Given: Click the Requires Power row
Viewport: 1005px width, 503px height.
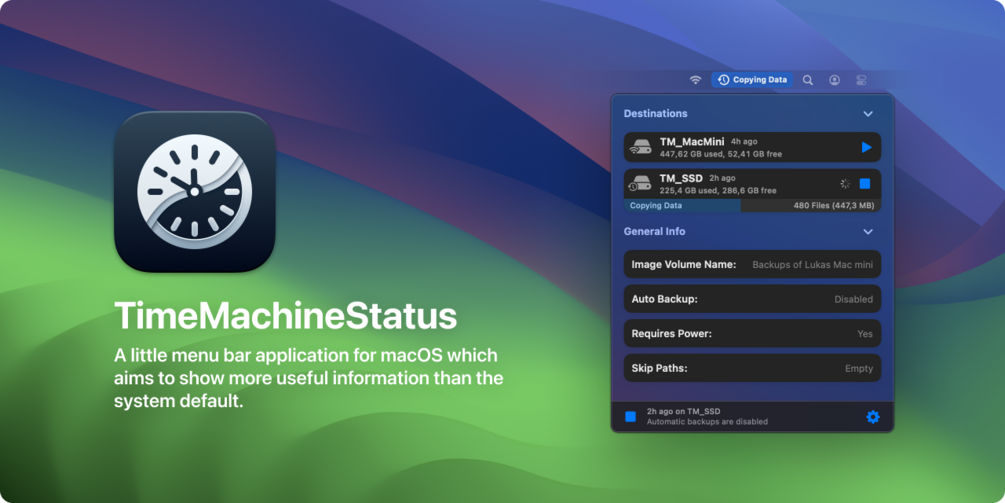Looking at the screenshot, I should 752,333.
